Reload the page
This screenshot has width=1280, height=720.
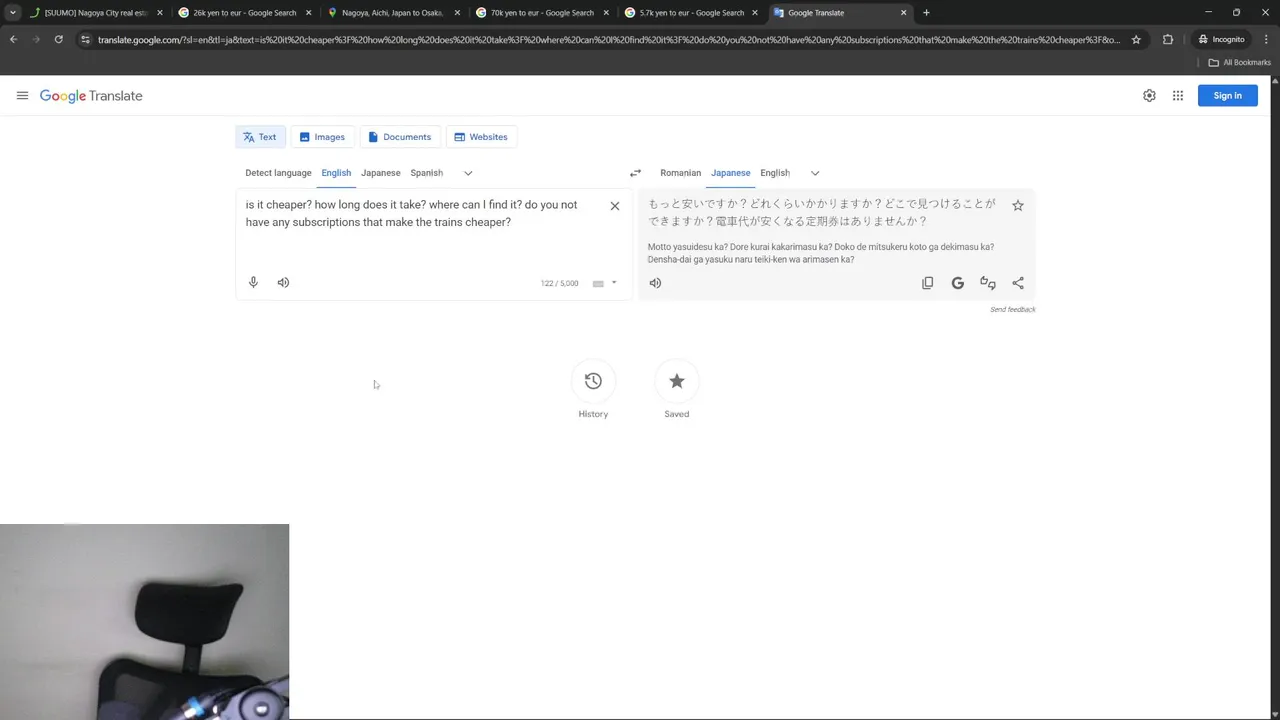pyautogui.click(x=58, y=40)
